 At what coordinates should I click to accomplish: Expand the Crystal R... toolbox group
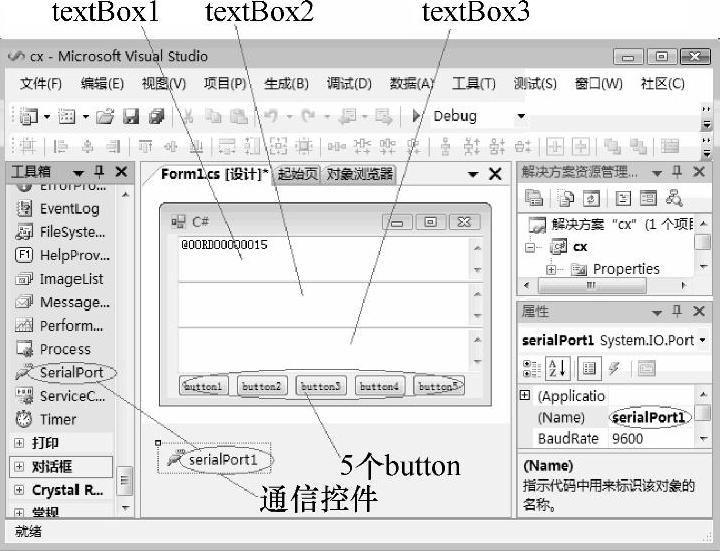pos(19,490)
